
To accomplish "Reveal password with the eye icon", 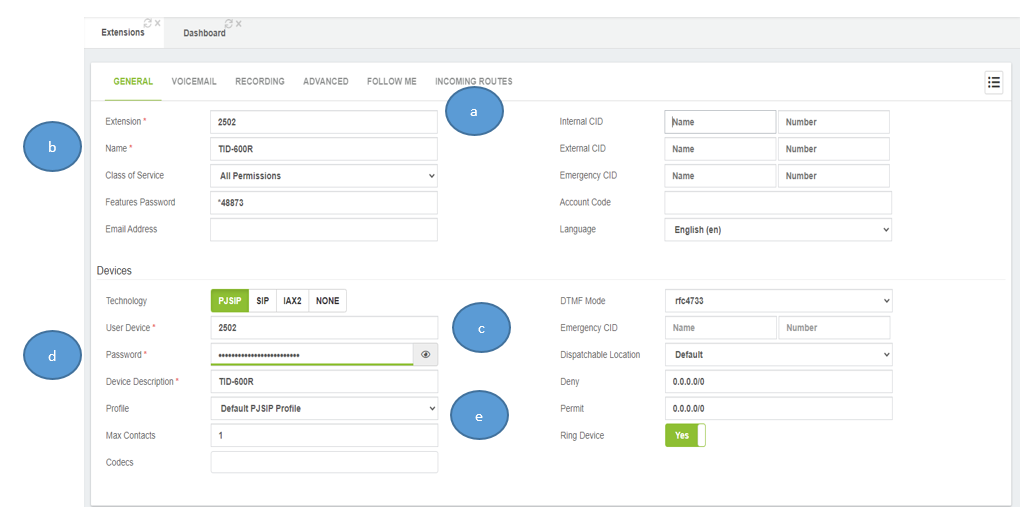I will (x=425, y=355).
